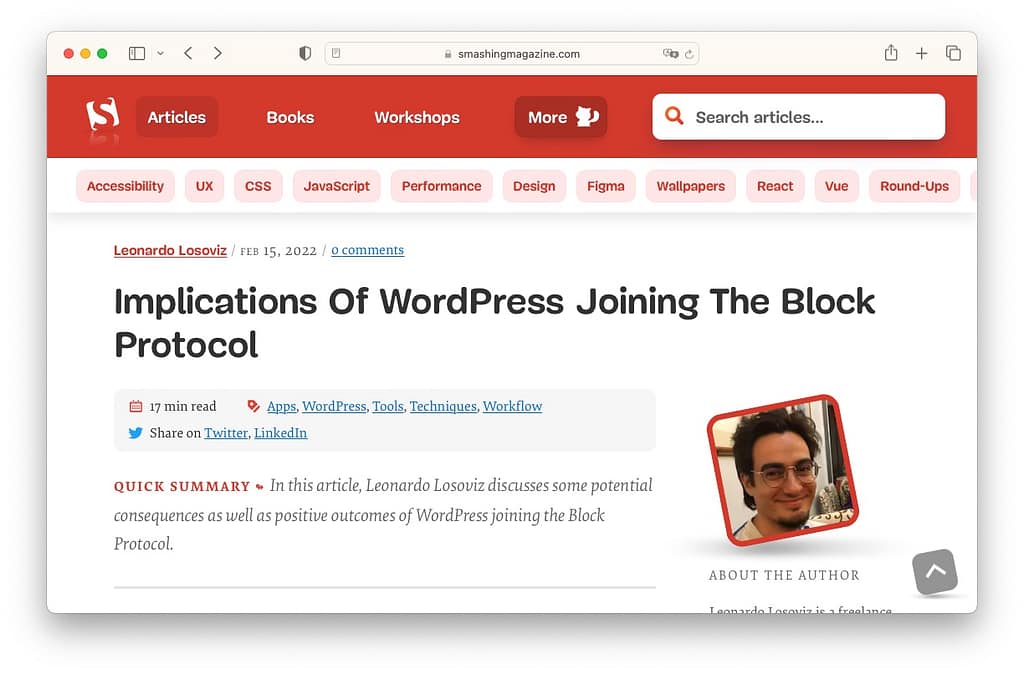1024x675 pixels.
Task: Open the 0 comments link
Action: [367, 250]
